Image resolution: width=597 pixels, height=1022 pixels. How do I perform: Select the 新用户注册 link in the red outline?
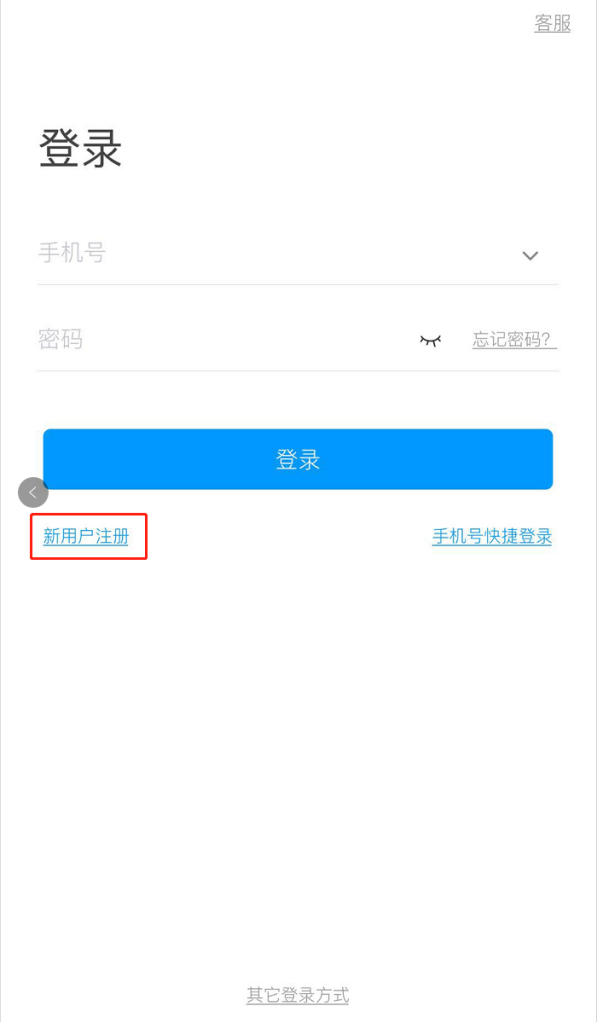[x=86, y=536]
